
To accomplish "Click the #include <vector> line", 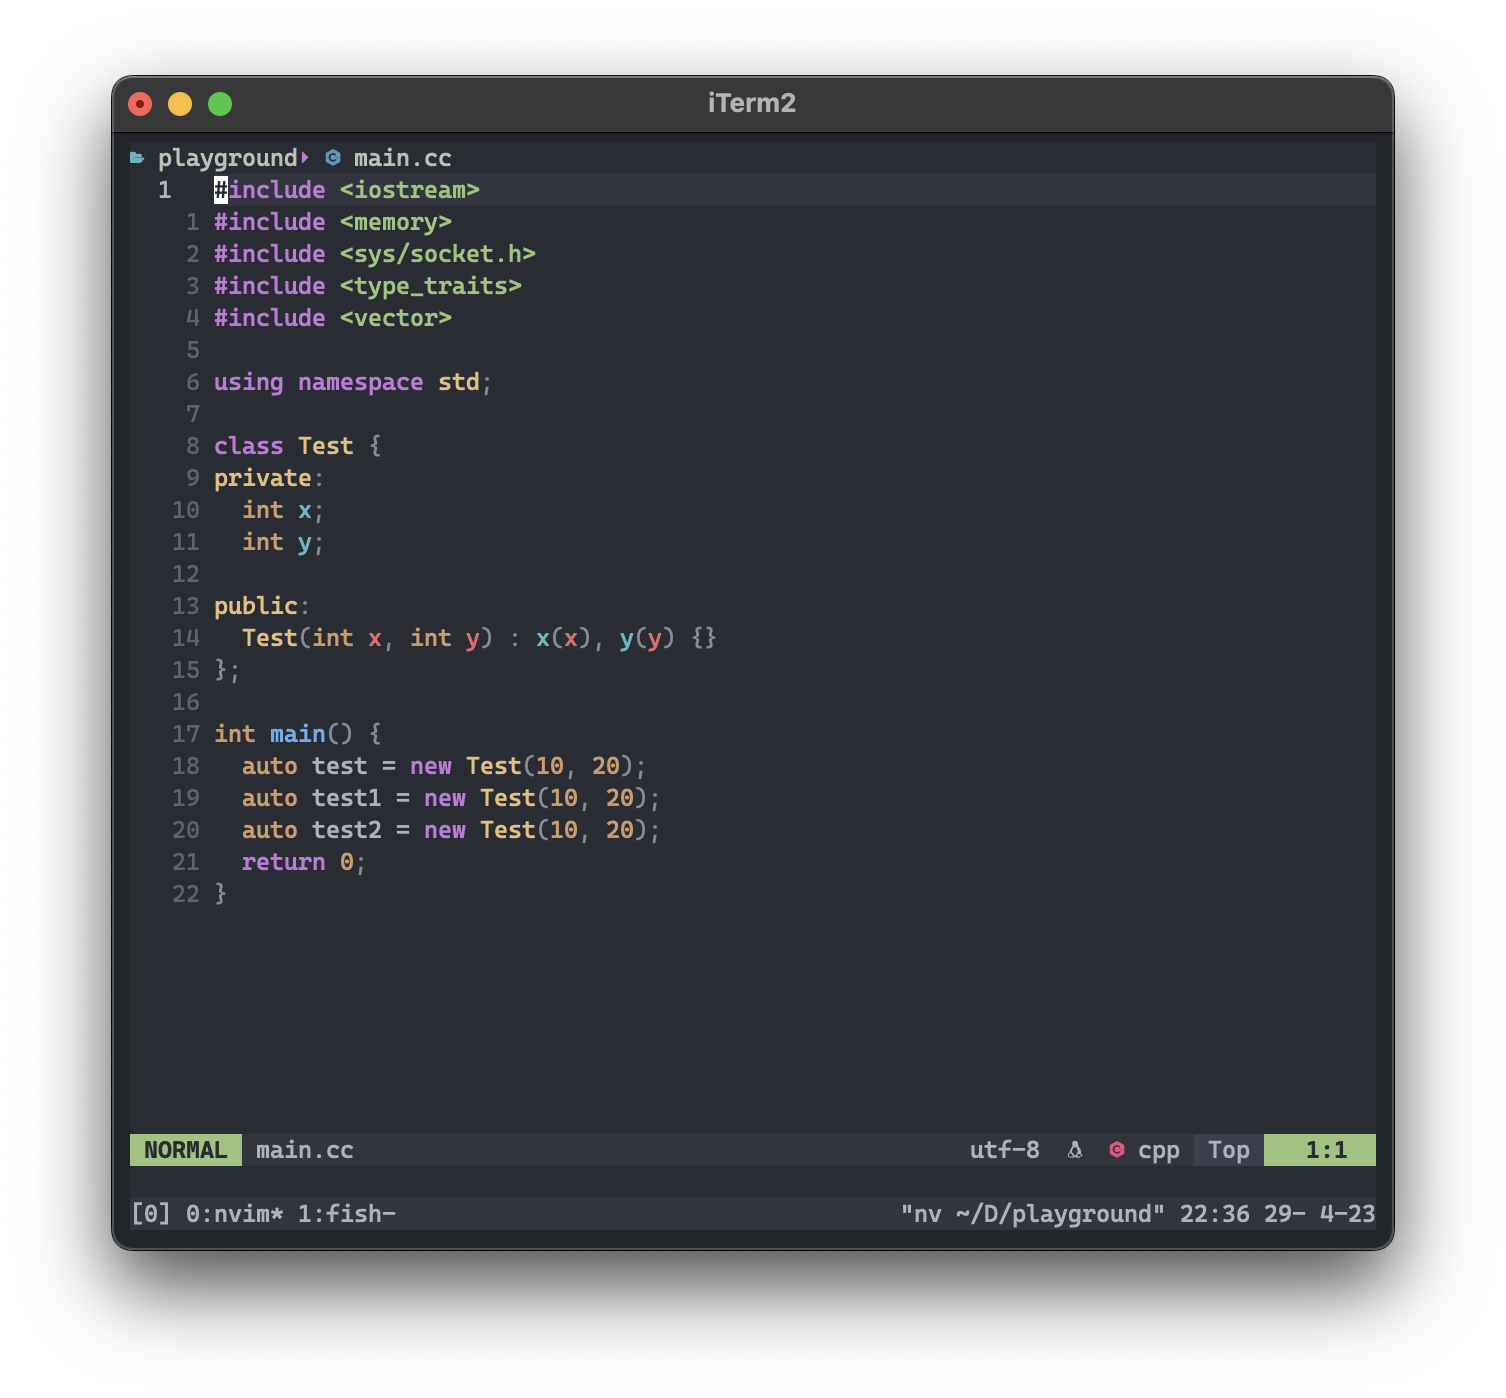I will tap(333, 318).
